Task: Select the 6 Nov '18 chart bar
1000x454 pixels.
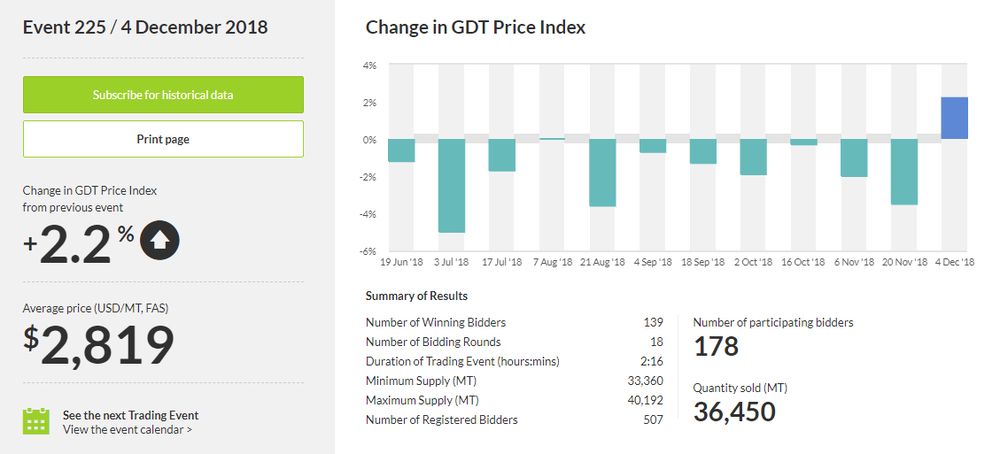Action: click(x=854, y=158)
